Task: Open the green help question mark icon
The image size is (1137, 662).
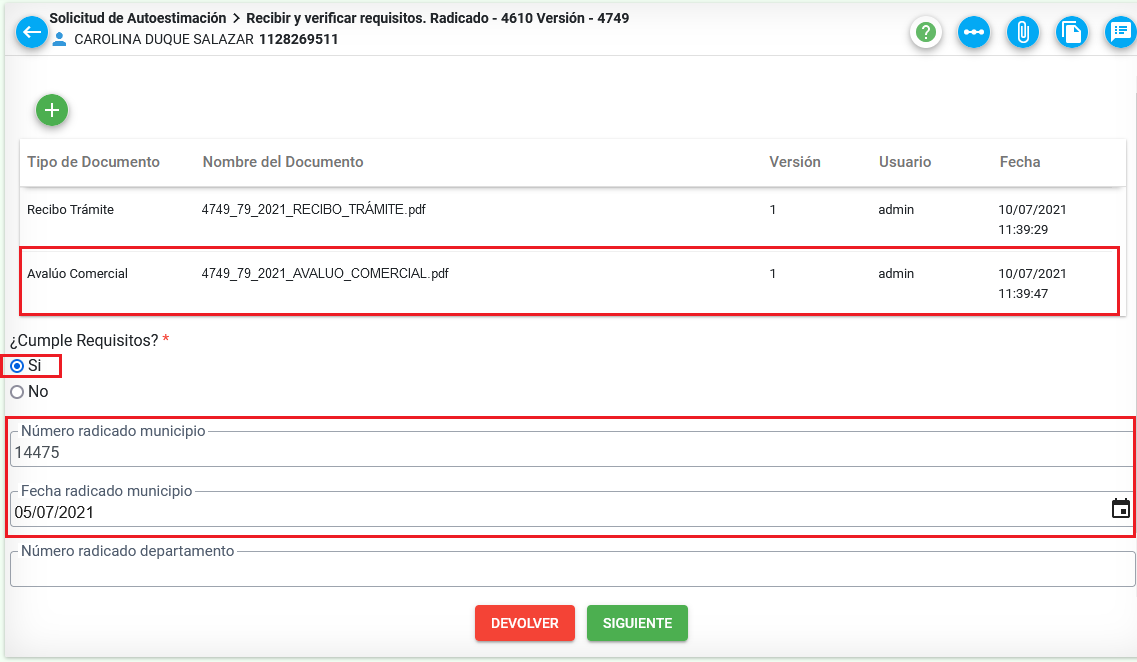Action: pyautogui.click(x=925, y=33)
